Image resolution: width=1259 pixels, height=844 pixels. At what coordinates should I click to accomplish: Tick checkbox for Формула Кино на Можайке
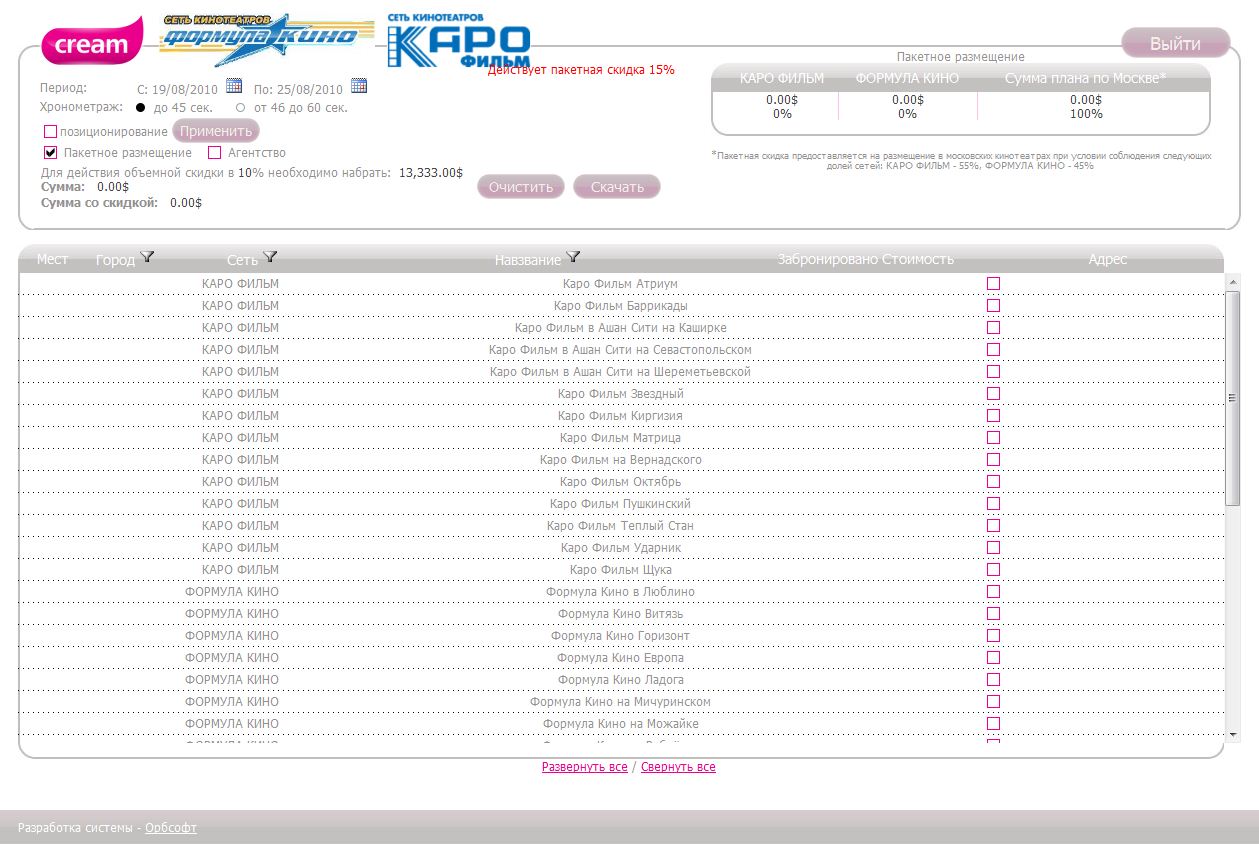(x=993, y=724)
